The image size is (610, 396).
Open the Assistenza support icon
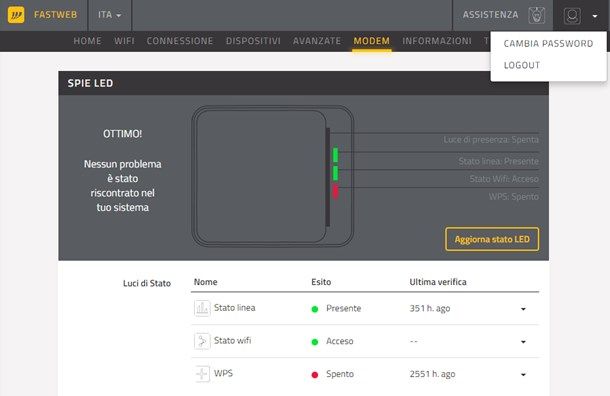pos(536,15)
